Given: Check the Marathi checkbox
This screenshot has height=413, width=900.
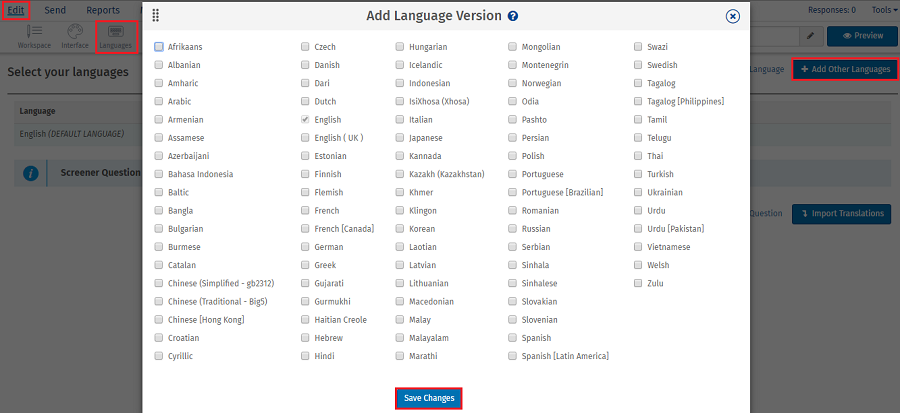Looking at the screenshot, I should click(x=399, y=356).
